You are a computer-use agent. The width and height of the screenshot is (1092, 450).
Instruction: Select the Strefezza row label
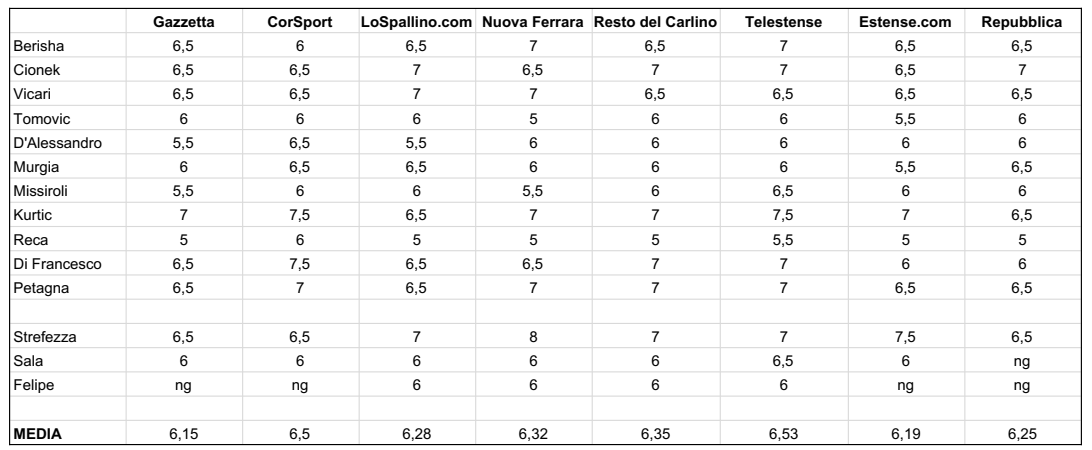point(45,337)
